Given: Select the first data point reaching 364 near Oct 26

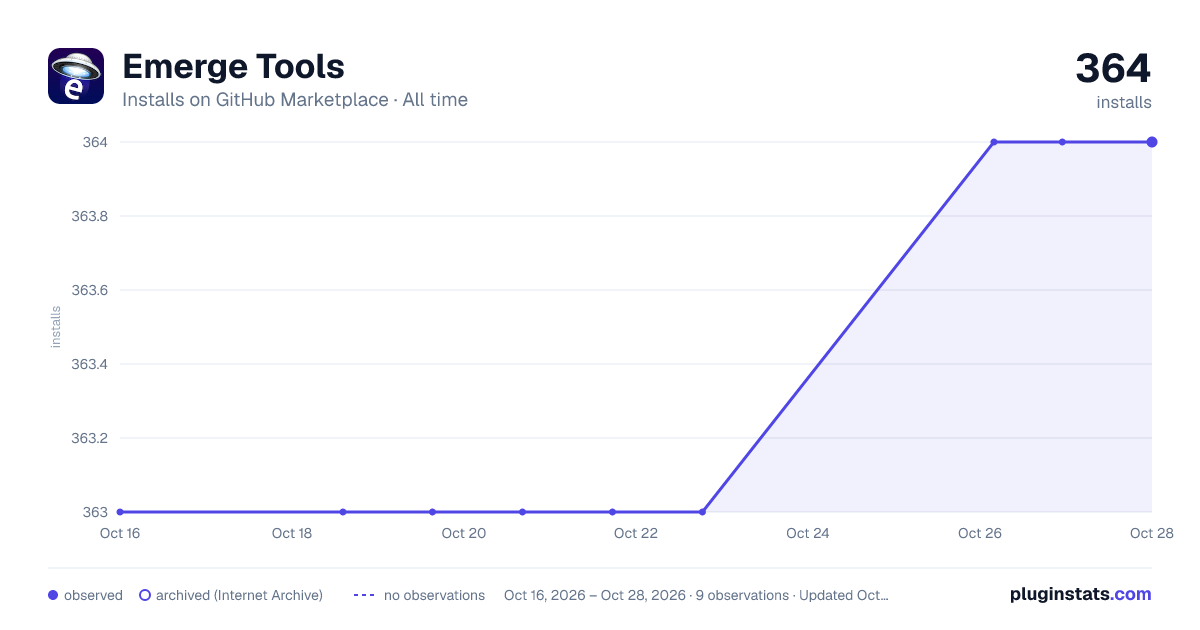Looking at the screenshot, I should tap(994, 142).
